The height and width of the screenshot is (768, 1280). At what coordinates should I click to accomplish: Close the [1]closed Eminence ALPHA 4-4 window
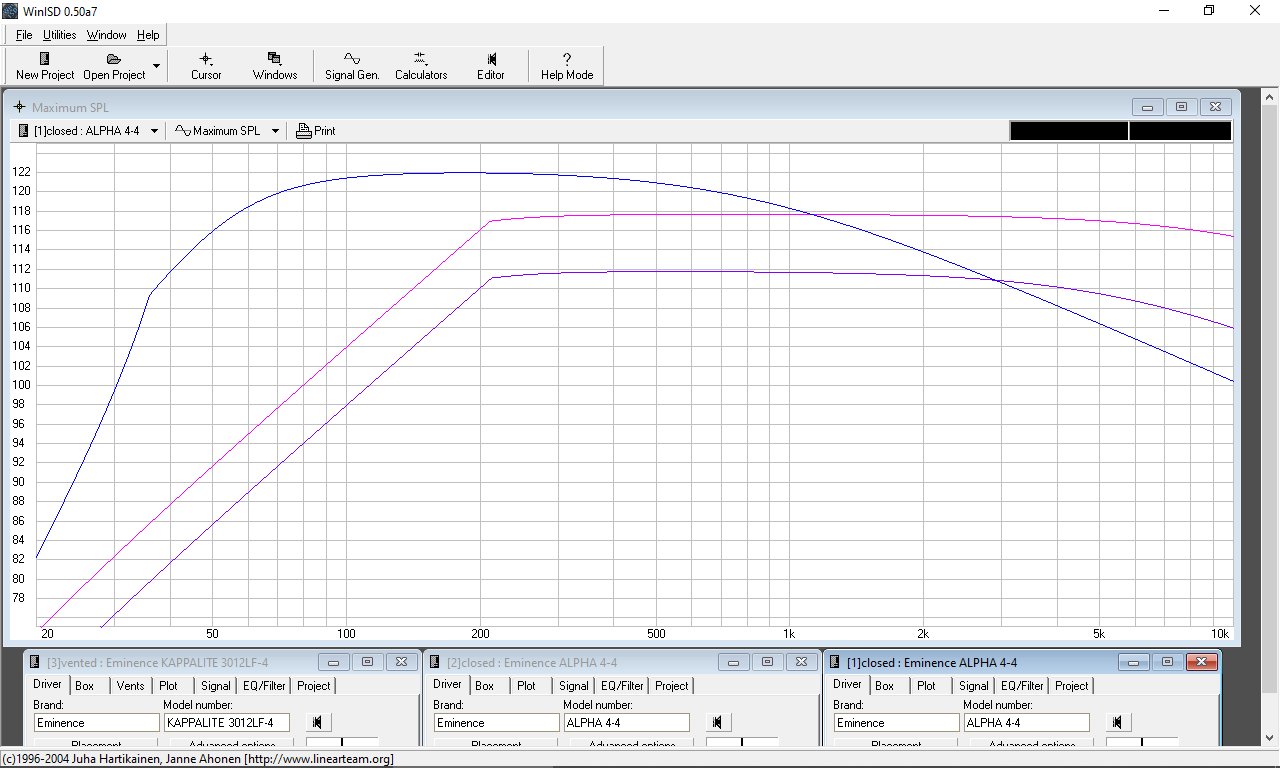pos(1202,662)
